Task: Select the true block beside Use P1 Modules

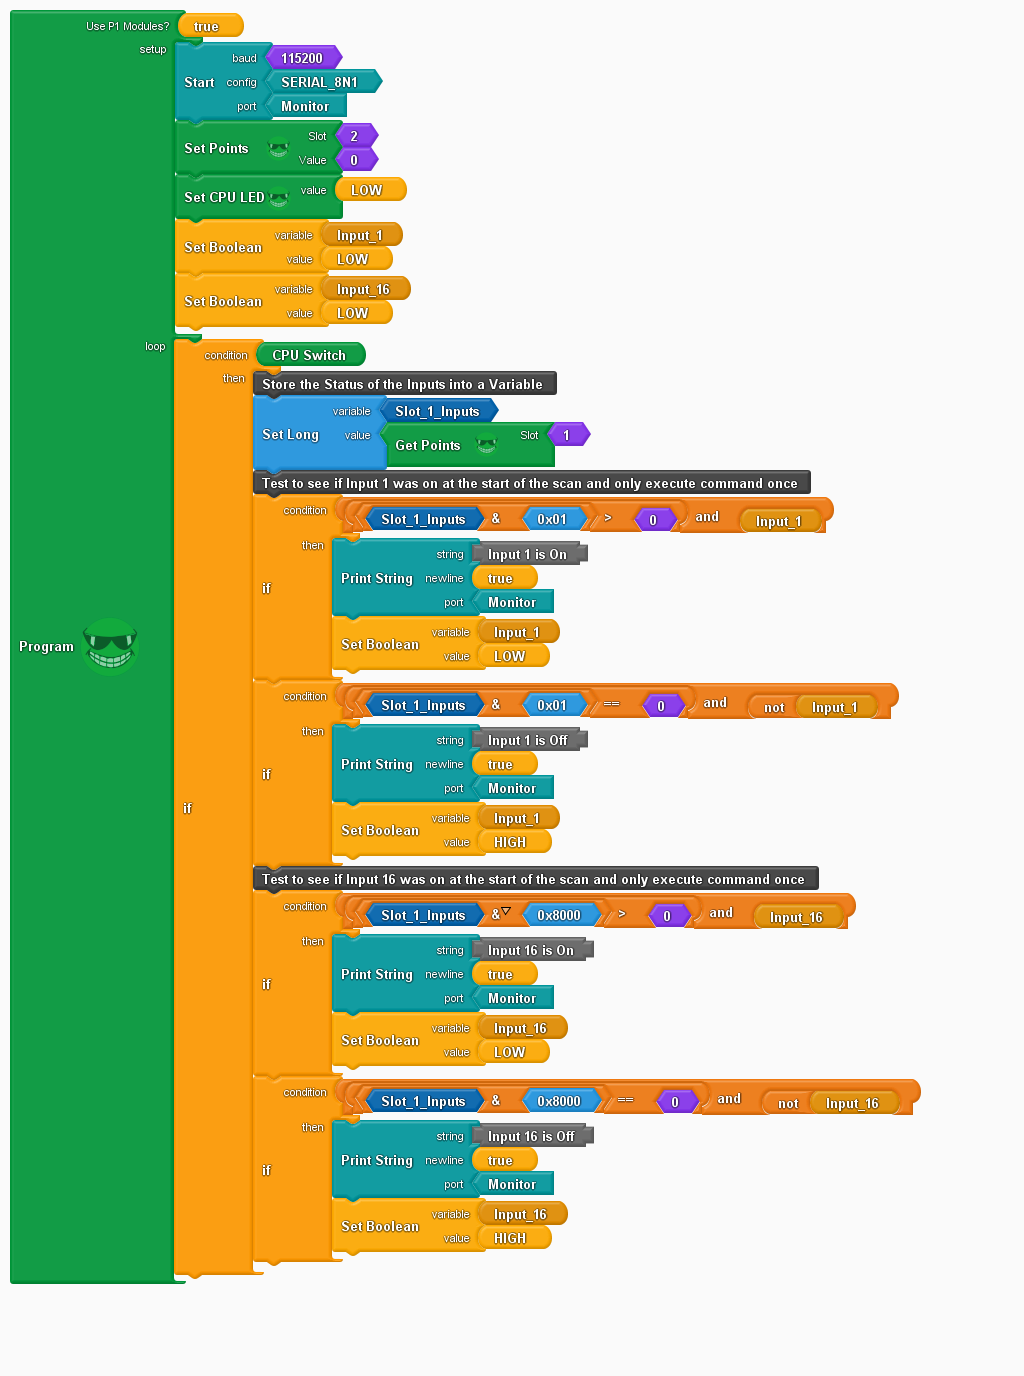Action: tap(211, 26)
